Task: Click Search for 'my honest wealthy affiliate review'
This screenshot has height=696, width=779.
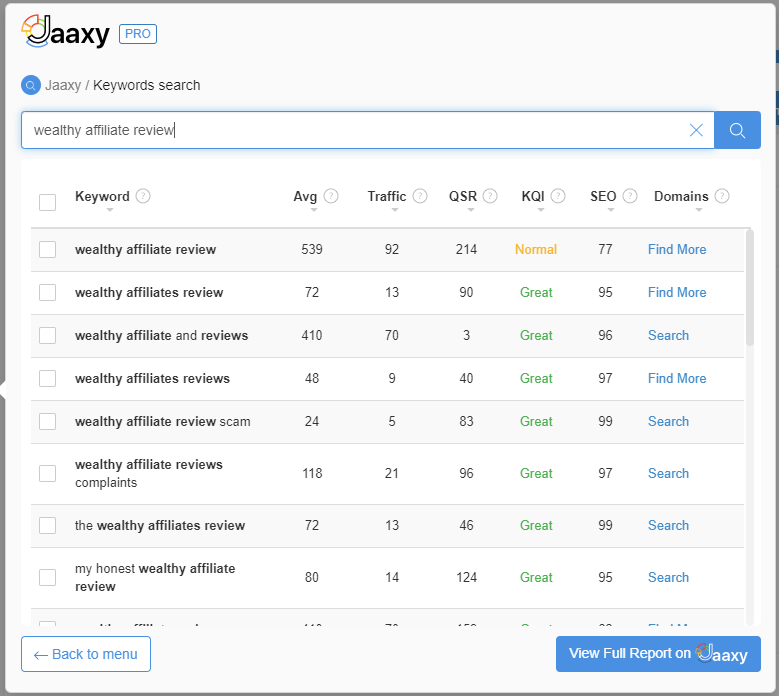Action: 668,577
